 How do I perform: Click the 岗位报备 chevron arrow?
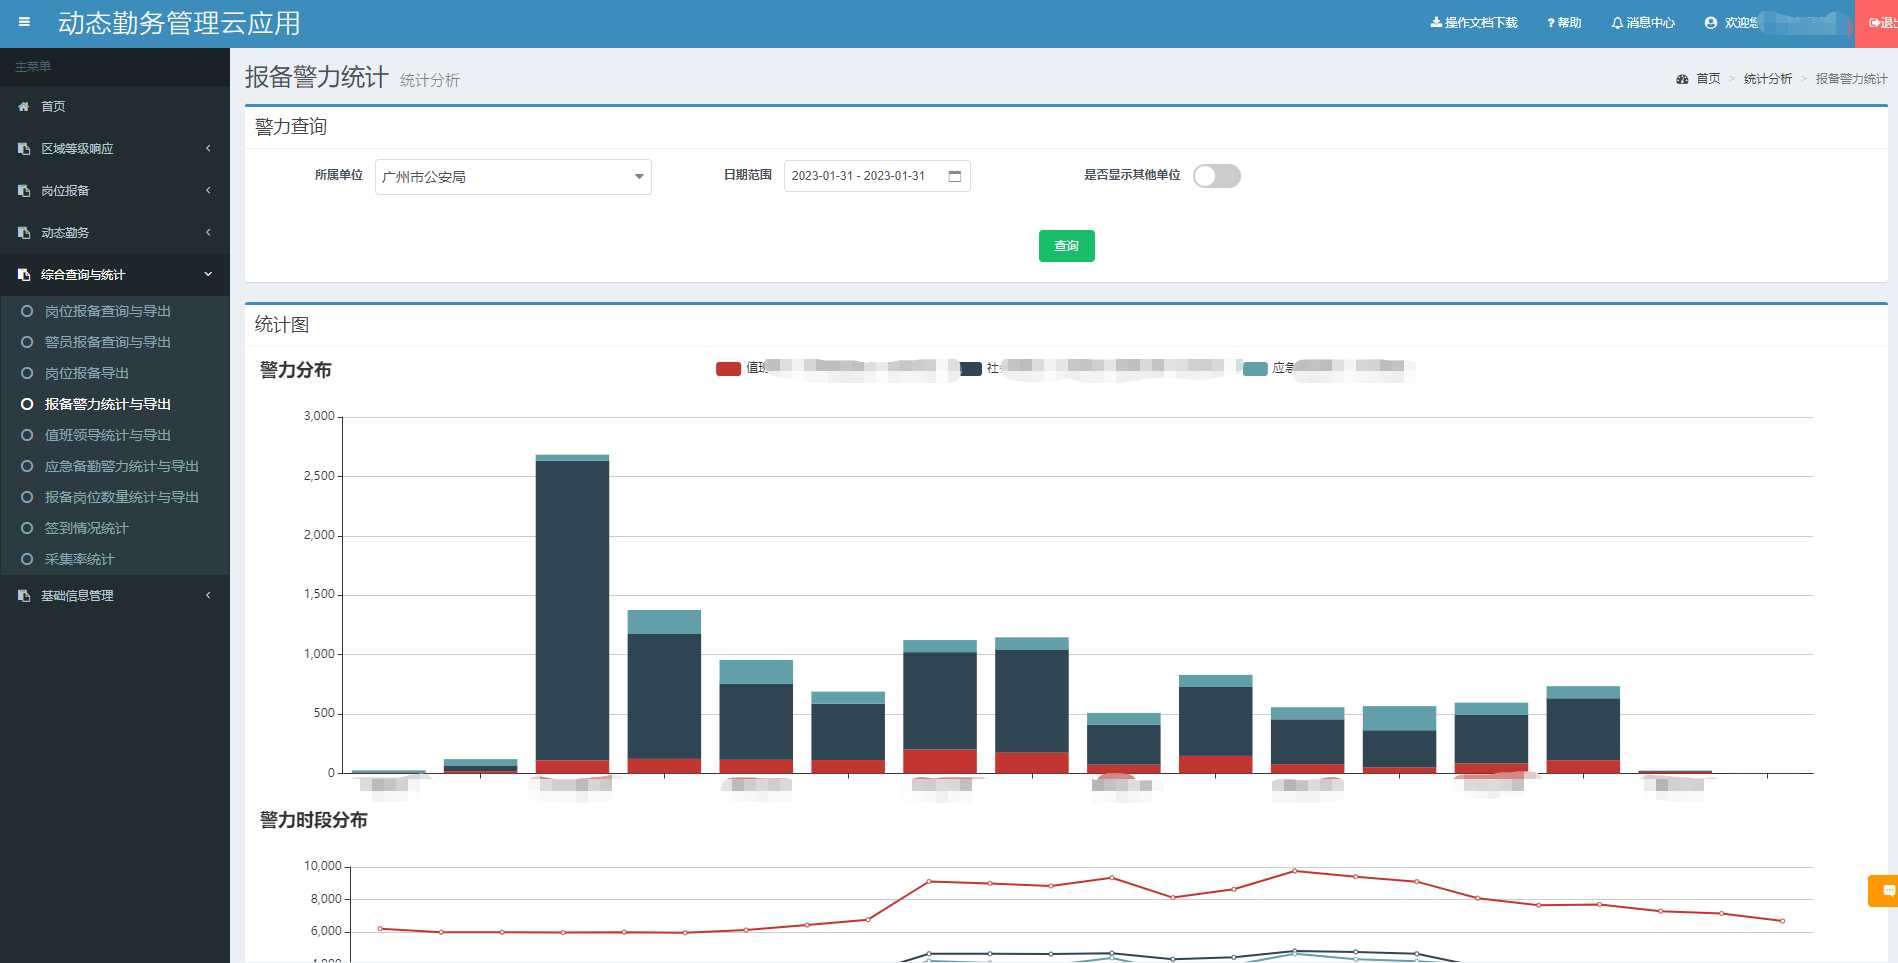point(208,190)
